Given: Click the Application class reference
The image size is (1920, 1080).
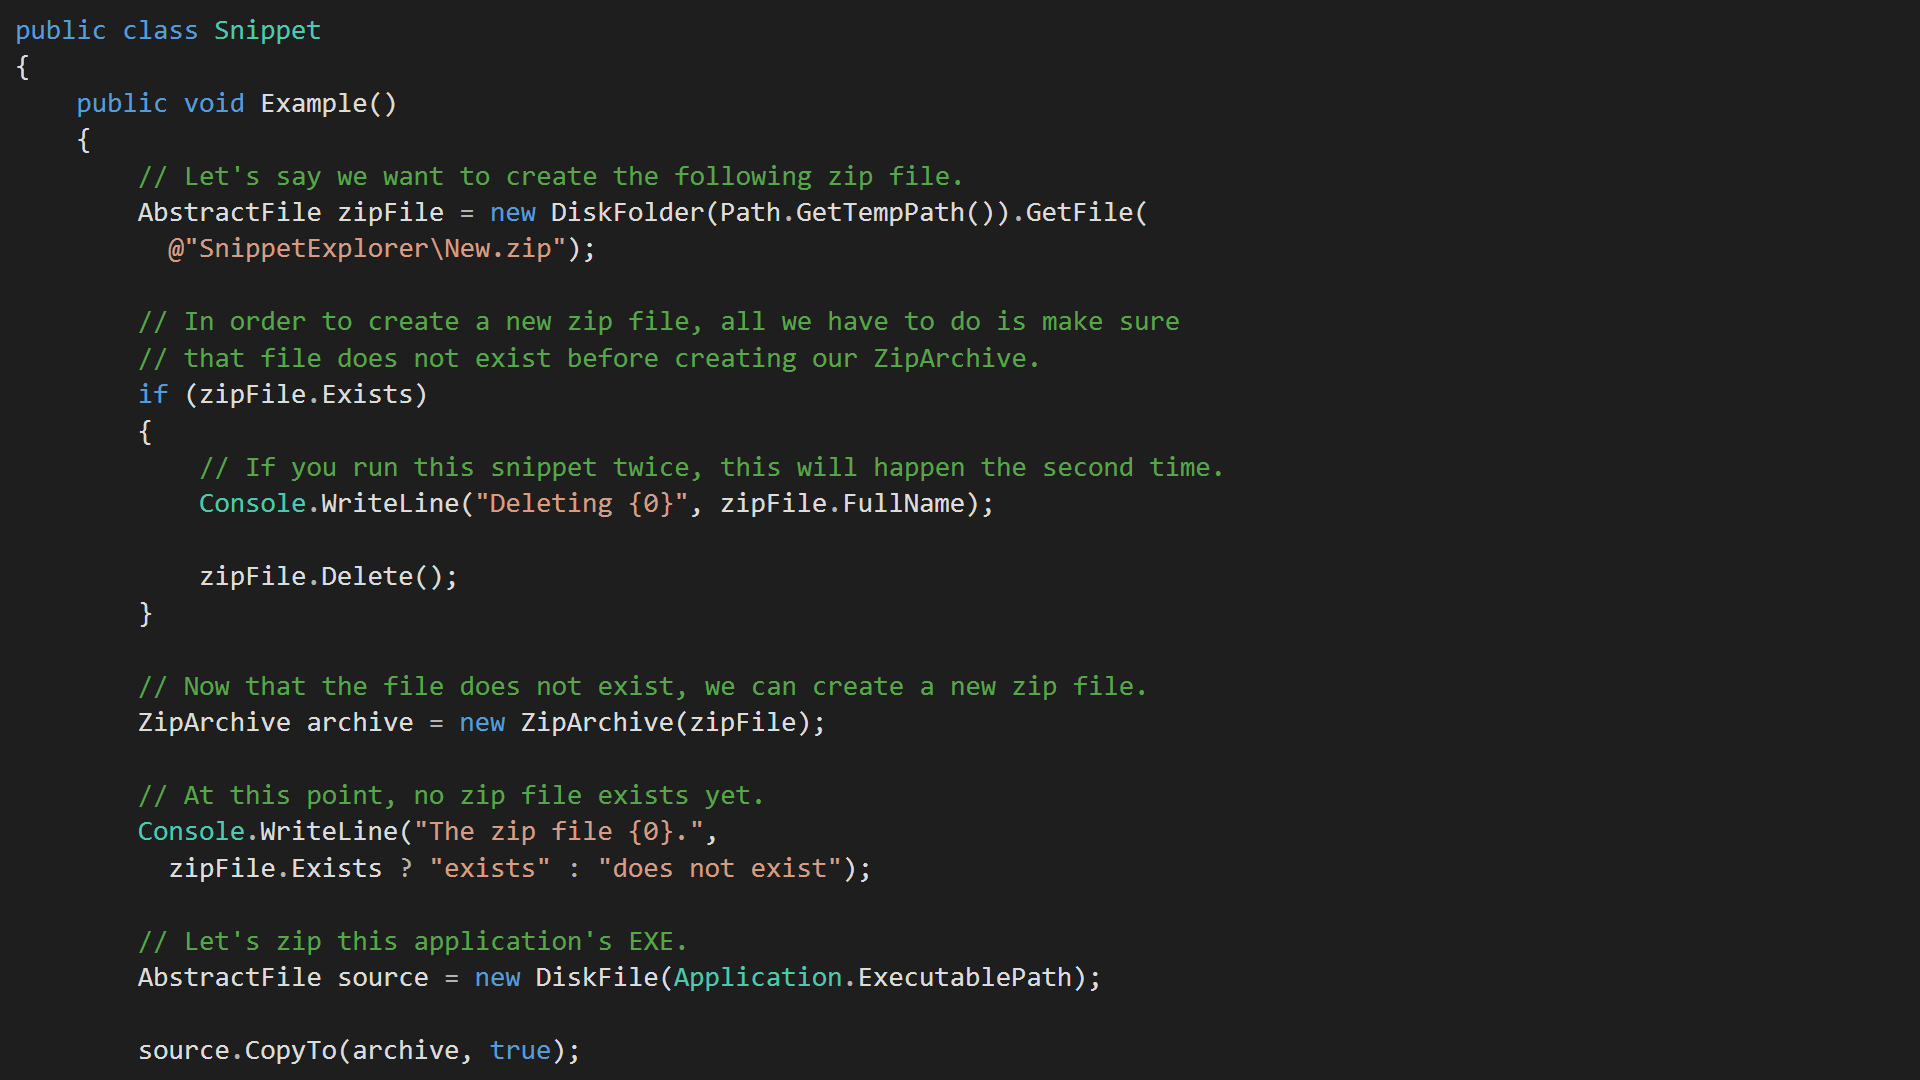Looking at the screenshot, I should (x=757, y=978).
